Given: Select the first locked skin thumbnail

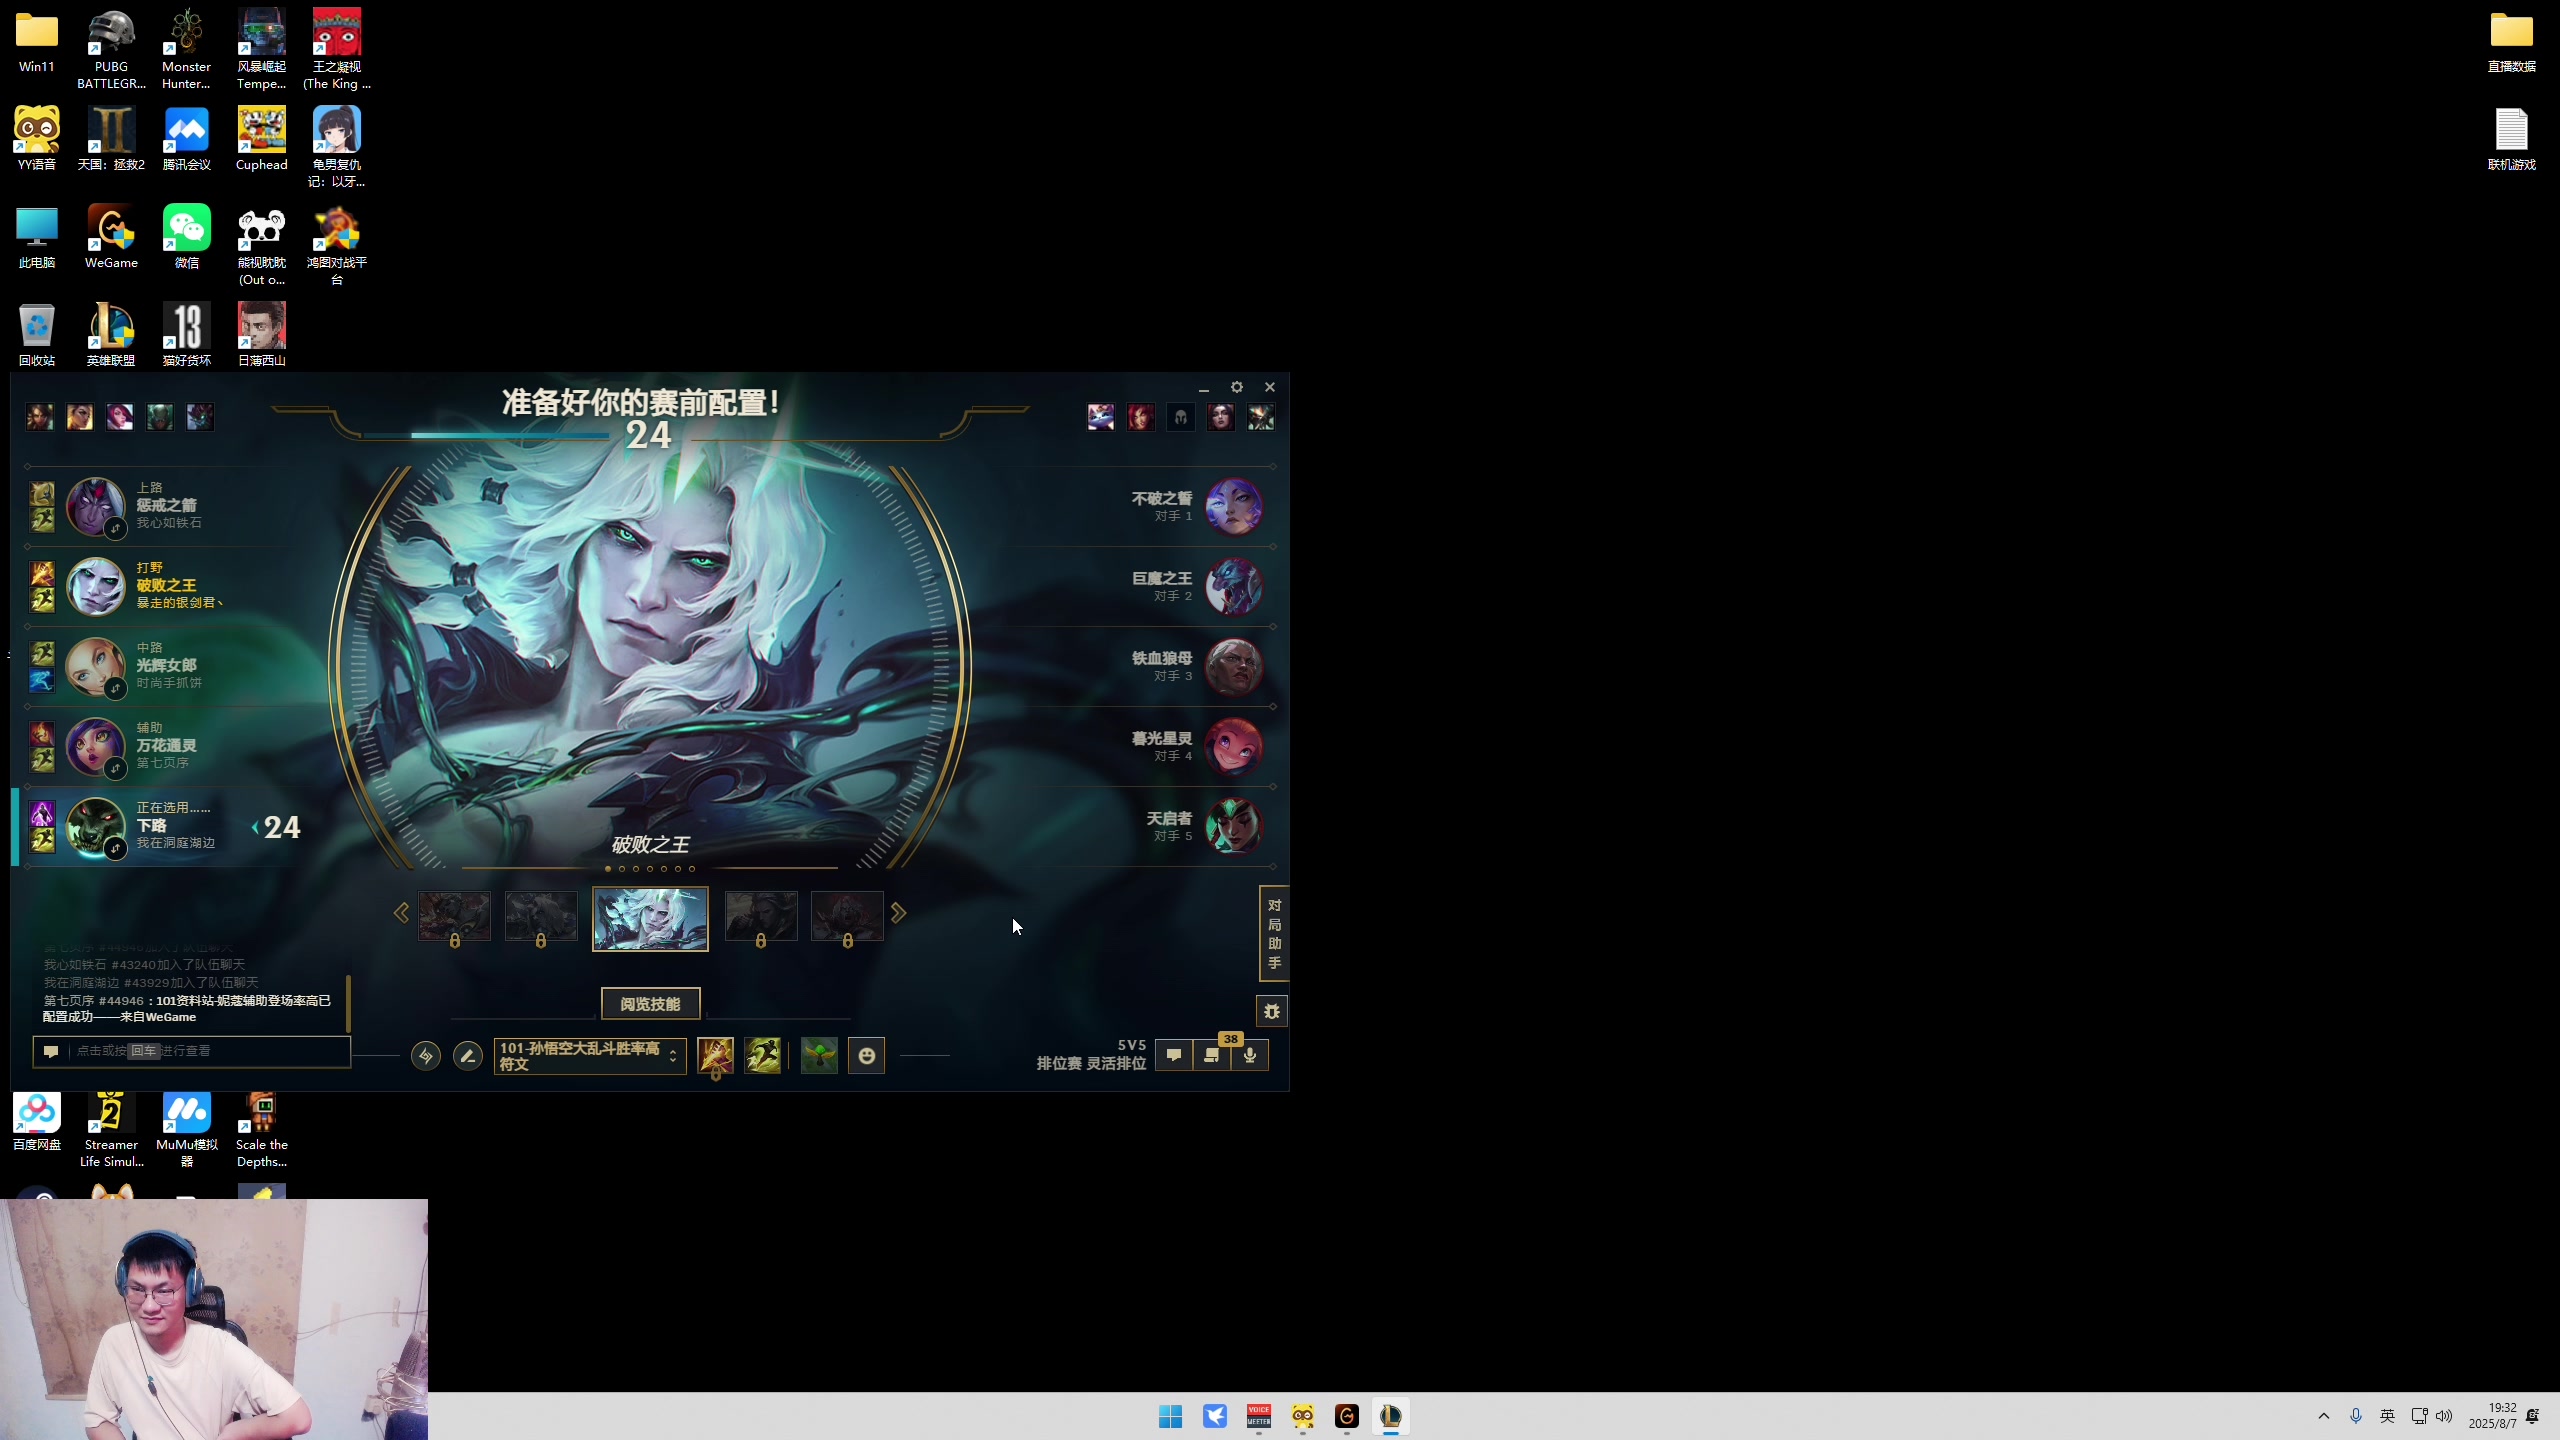Looking at the screenshot, I should tap(454, 916).
